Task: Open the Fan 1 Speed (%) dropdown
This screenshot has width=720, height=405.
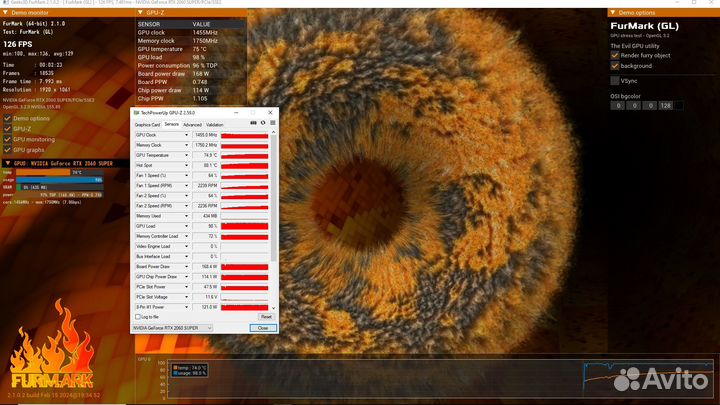Action: pos(186,175)
